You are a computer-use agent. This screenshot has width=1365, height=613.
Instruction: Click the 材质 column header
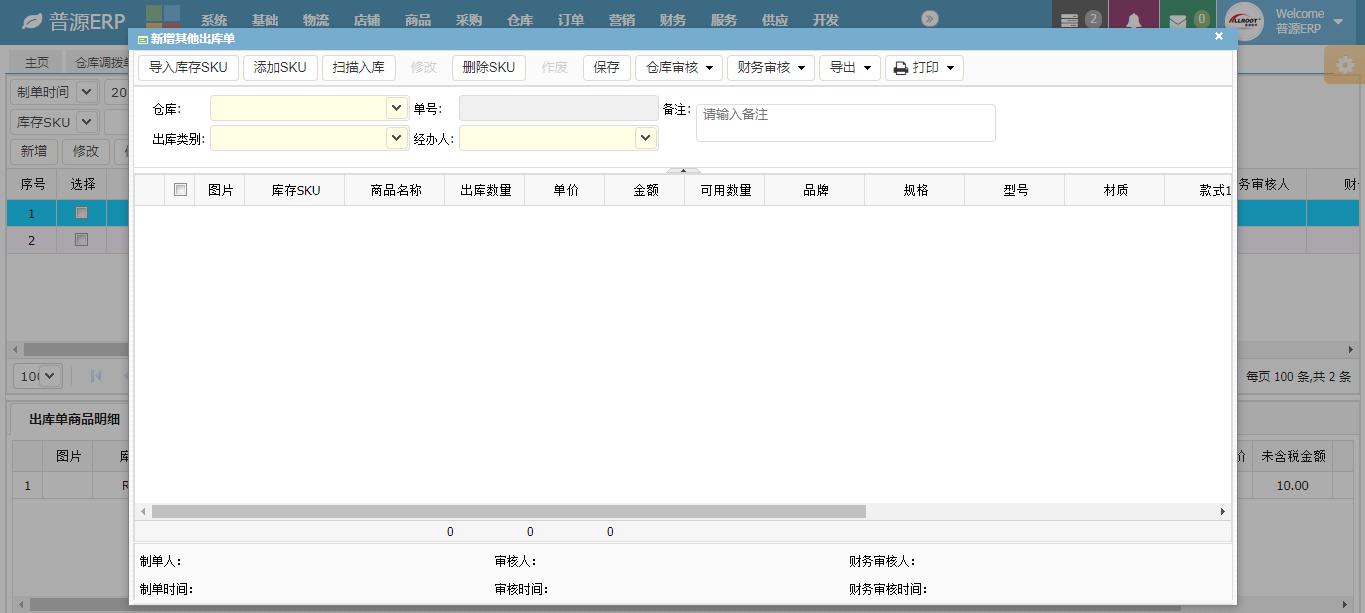pos(1115,190)
